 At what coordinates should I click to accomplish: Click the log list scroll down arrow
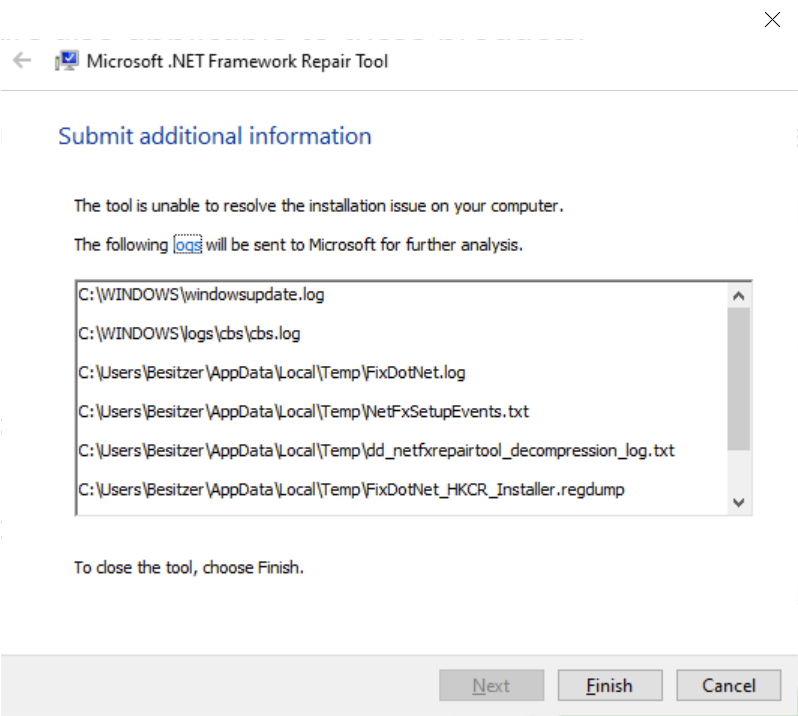[738, 502]
